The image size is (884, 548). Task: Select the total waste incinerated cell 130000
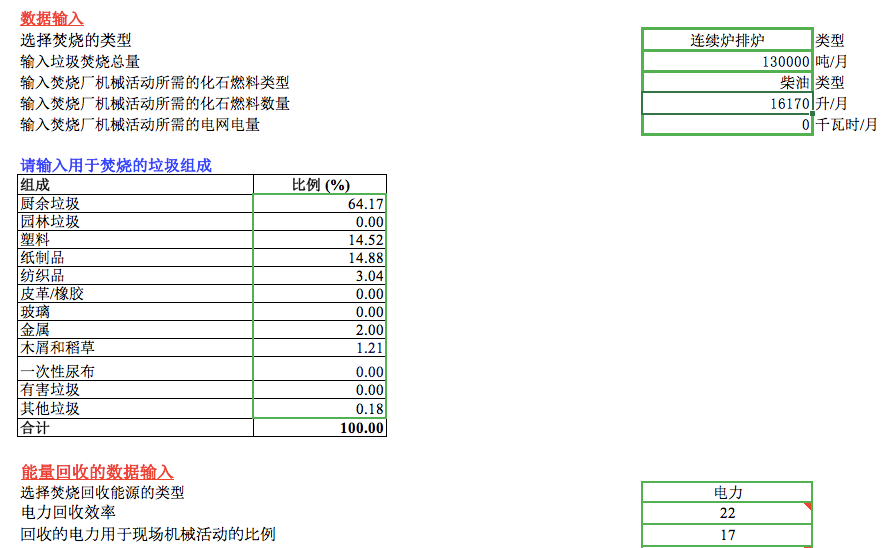click(726, 61)
